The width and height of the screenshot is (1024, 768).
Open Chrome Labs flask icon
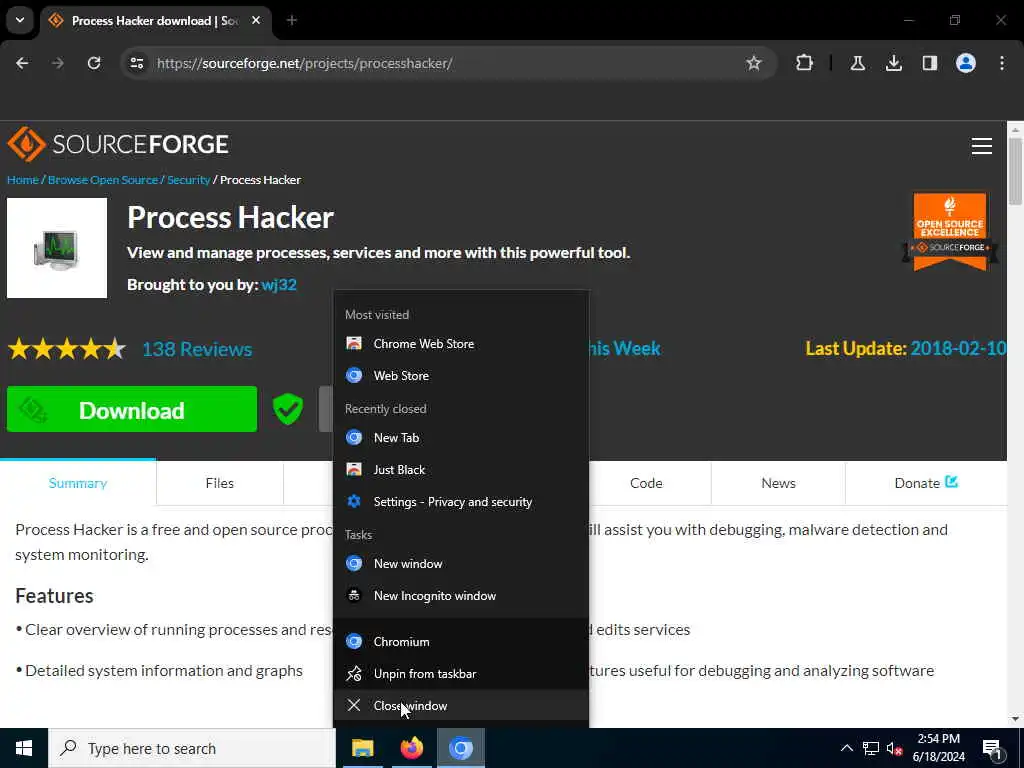click(x=857, y=63)
